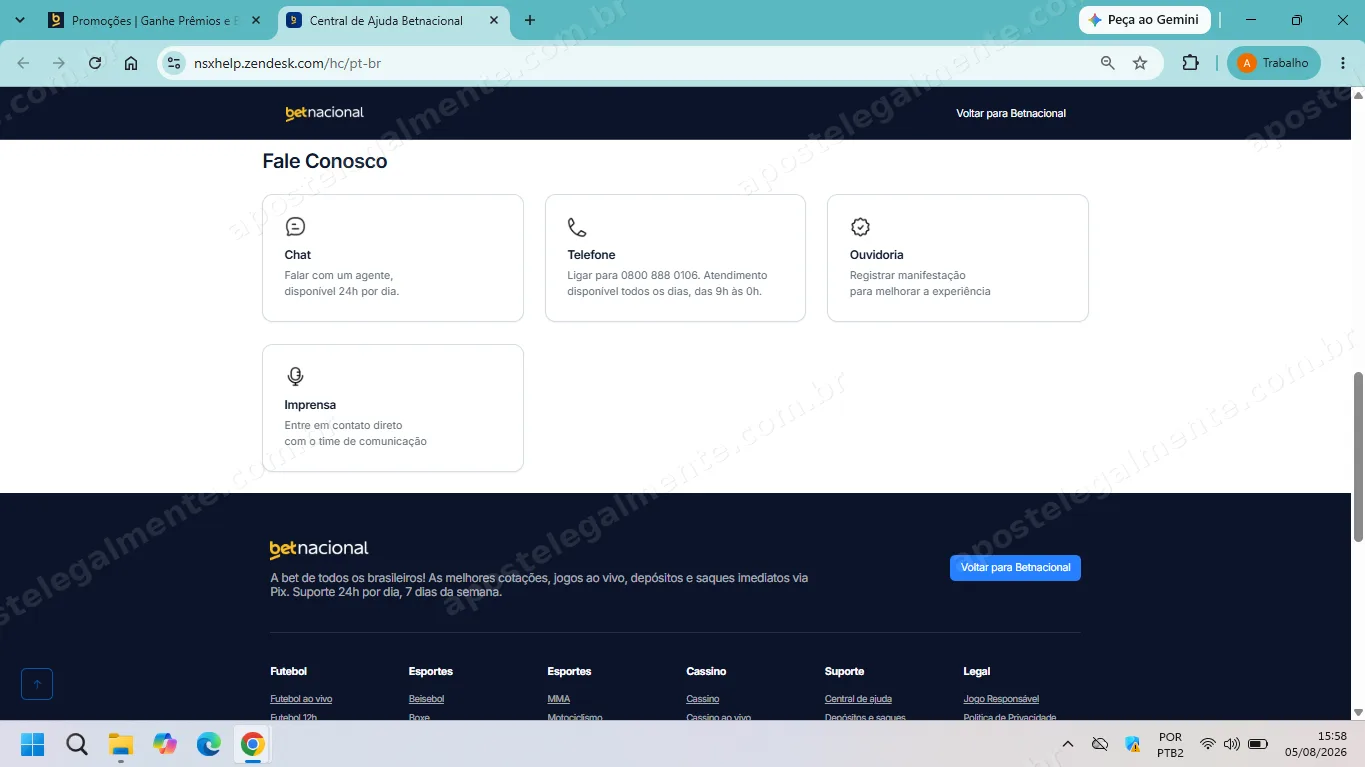Open Central de ajuda footer link
The width and height of the screenshot is (1365, 767).
(858, 699)
